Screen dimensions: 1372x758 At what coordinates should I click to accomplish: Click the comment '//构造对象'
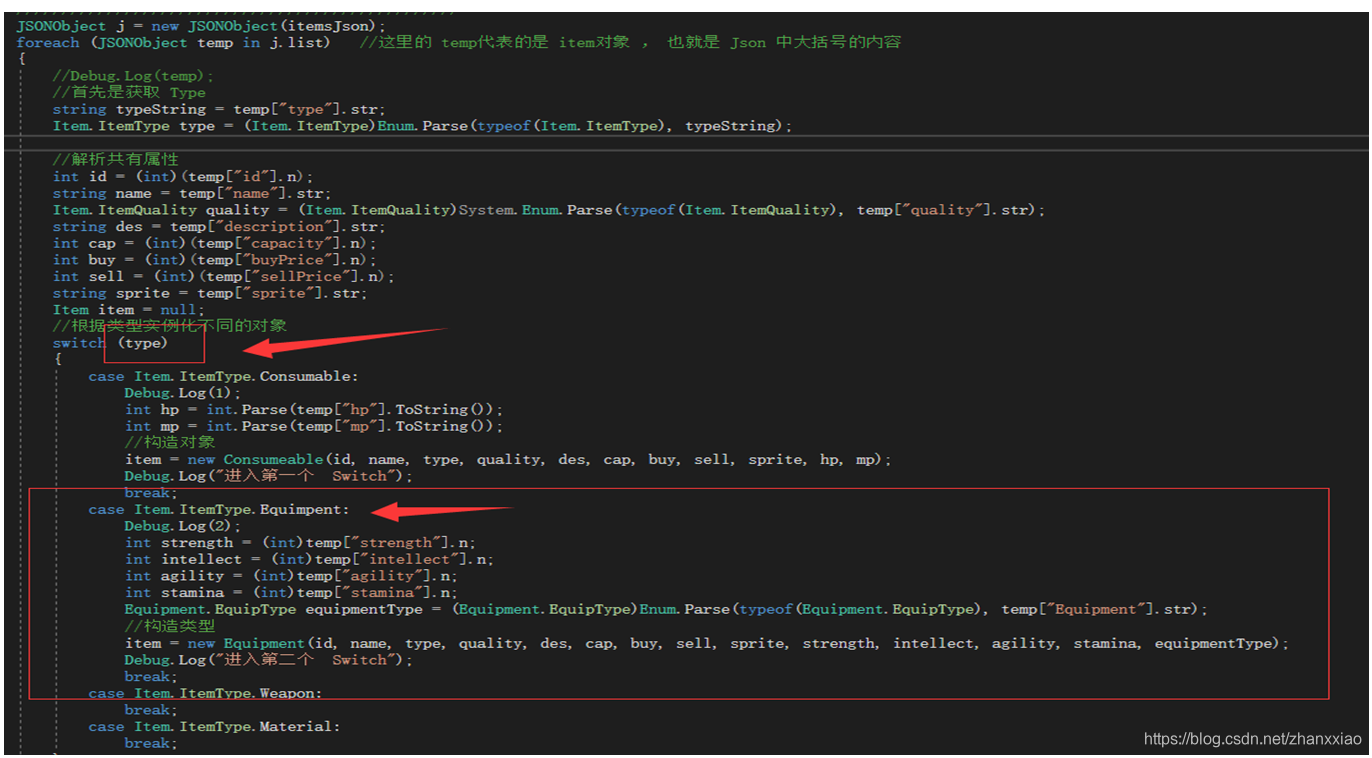coord(170,443)
